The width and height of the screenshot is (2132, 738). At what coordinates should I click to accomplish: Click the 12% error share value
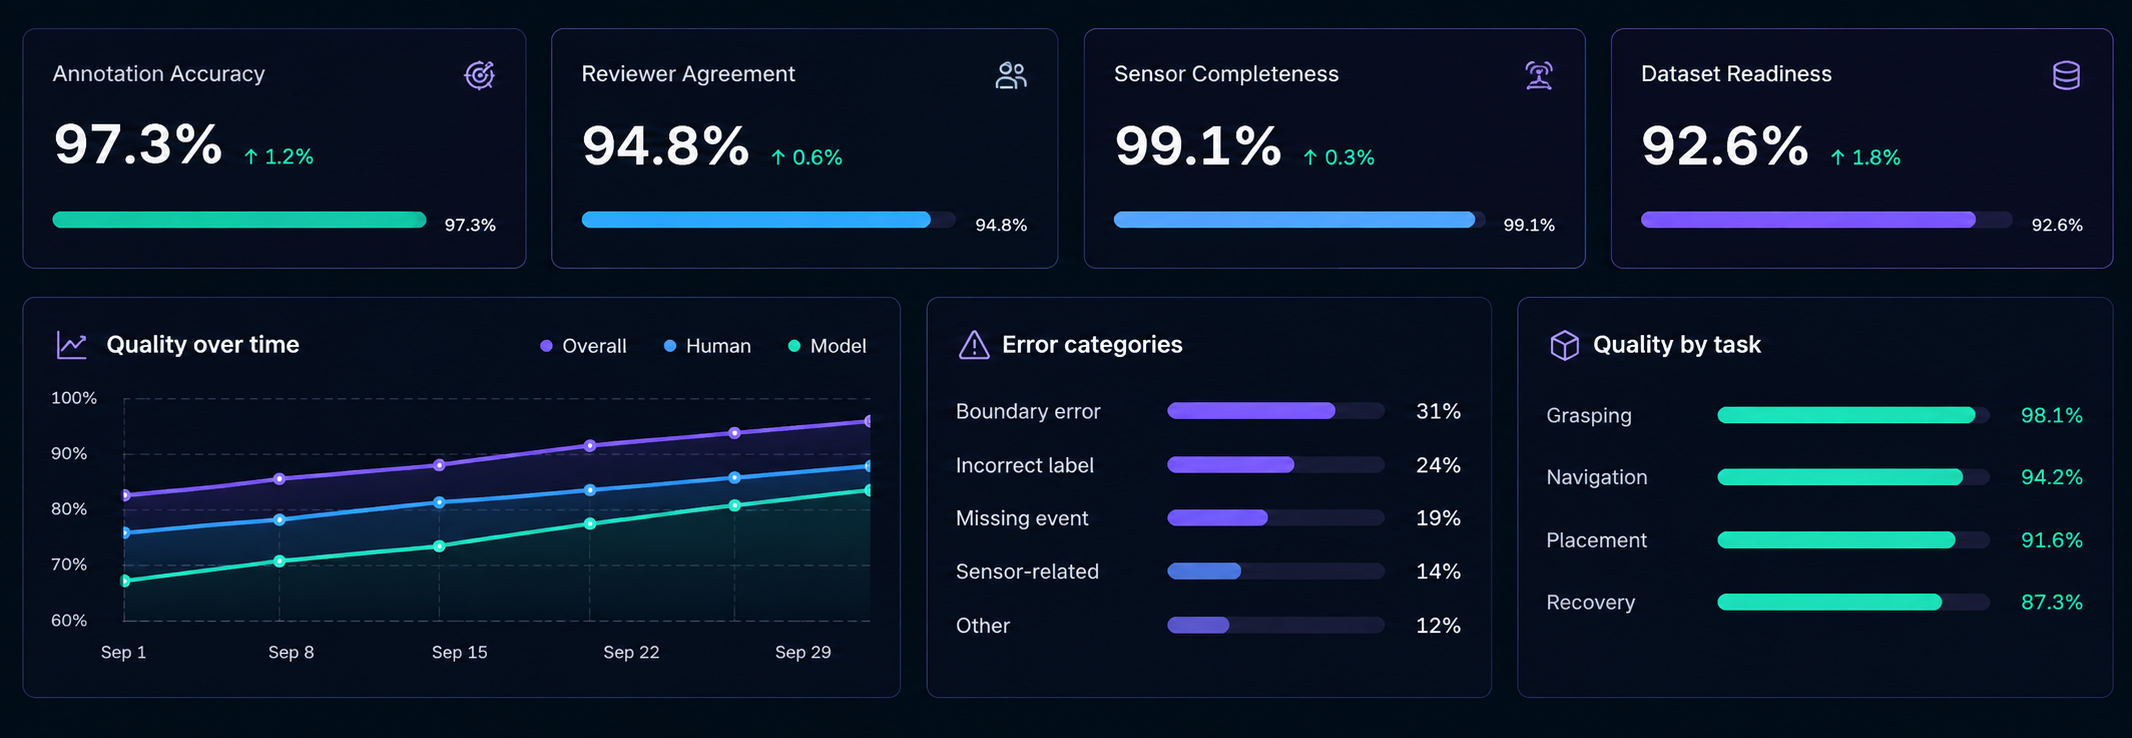(1438, 625)
